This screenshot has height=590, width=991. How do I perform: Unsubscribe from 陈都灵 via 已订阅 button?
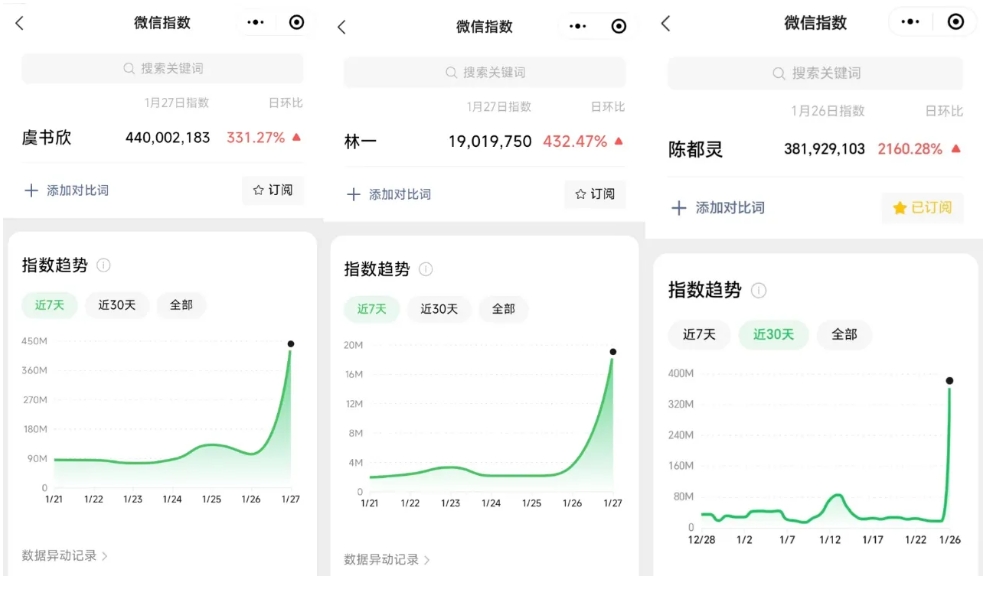pyautogui.click(x=923, y=208)
